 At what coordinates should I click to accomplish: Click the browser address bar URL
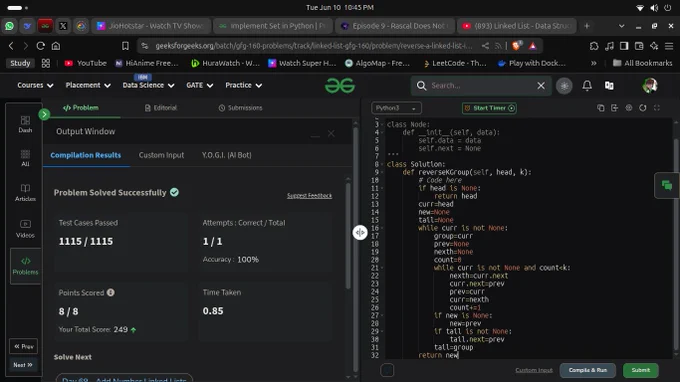[314, 46]
